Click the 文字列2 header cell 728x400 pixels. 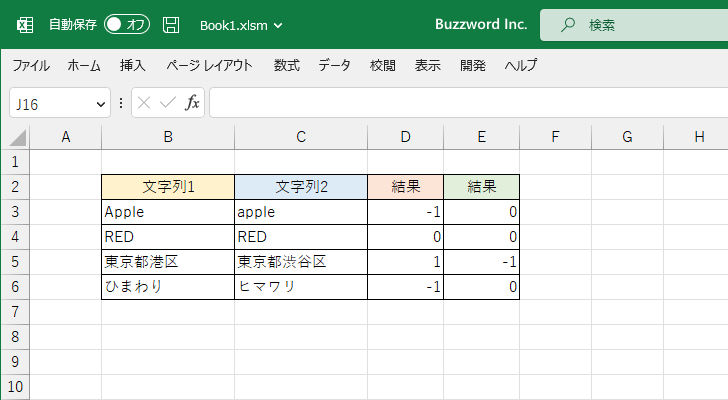tap(301, 187)
